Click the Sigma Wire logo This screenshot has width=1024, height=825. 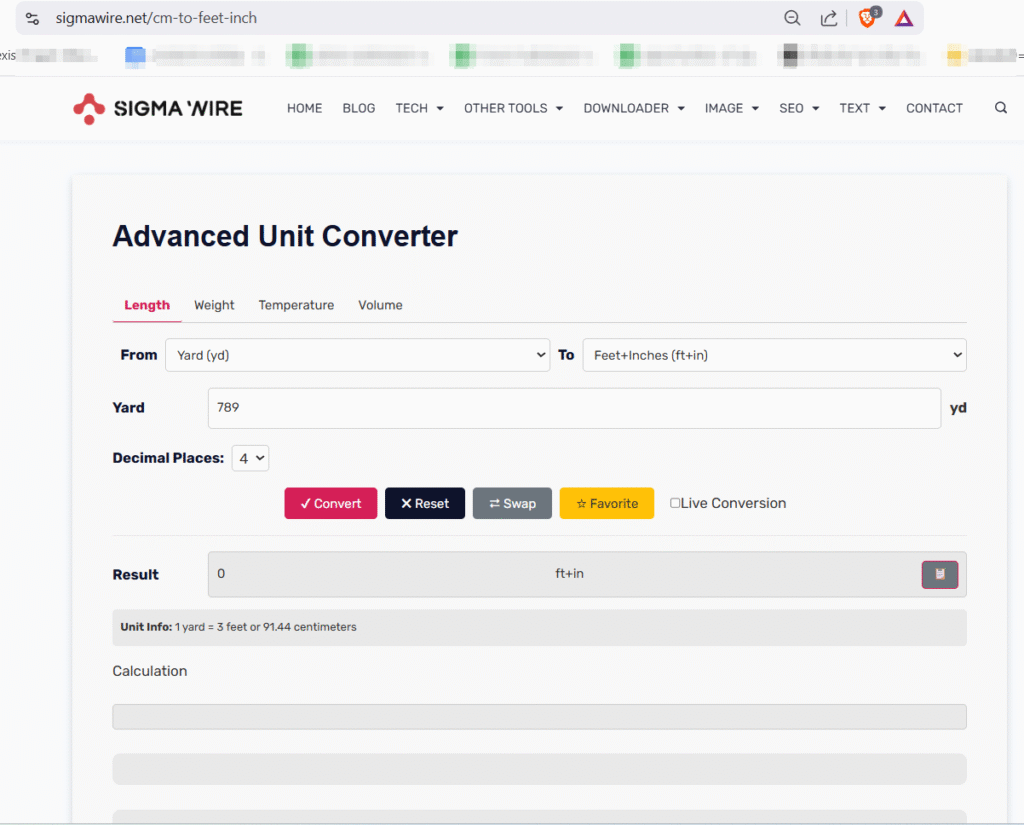[x=157, y=108]
